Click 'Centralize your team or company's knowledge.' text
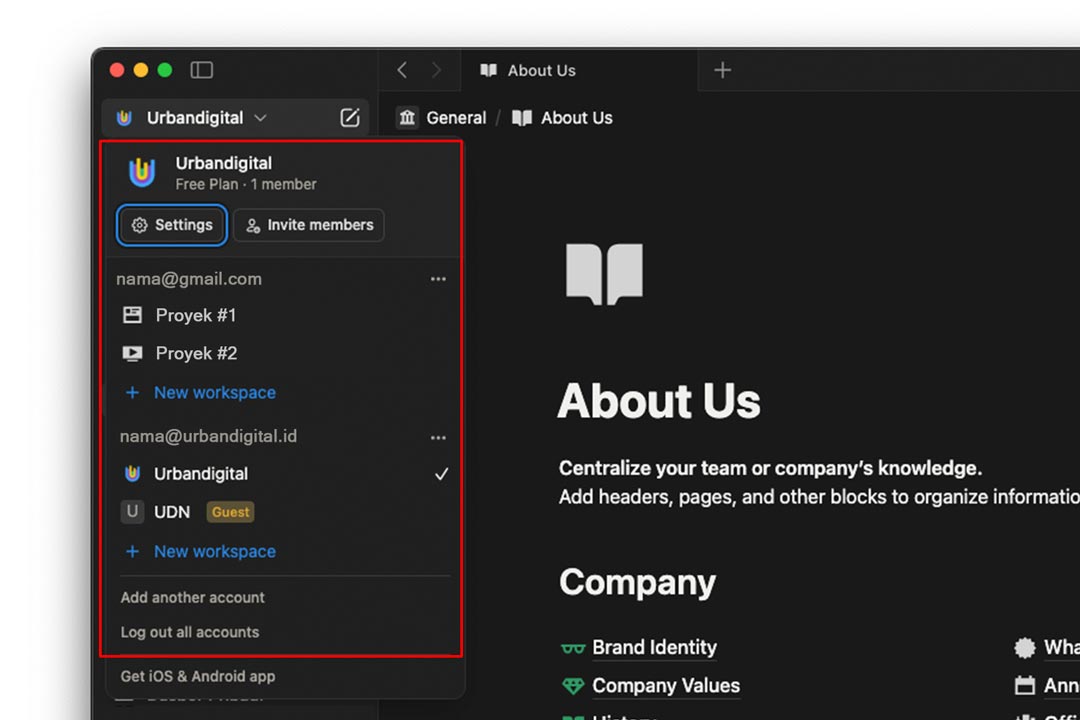The height and width of the screenshot is (720, 1080). (x=770, y=469)
